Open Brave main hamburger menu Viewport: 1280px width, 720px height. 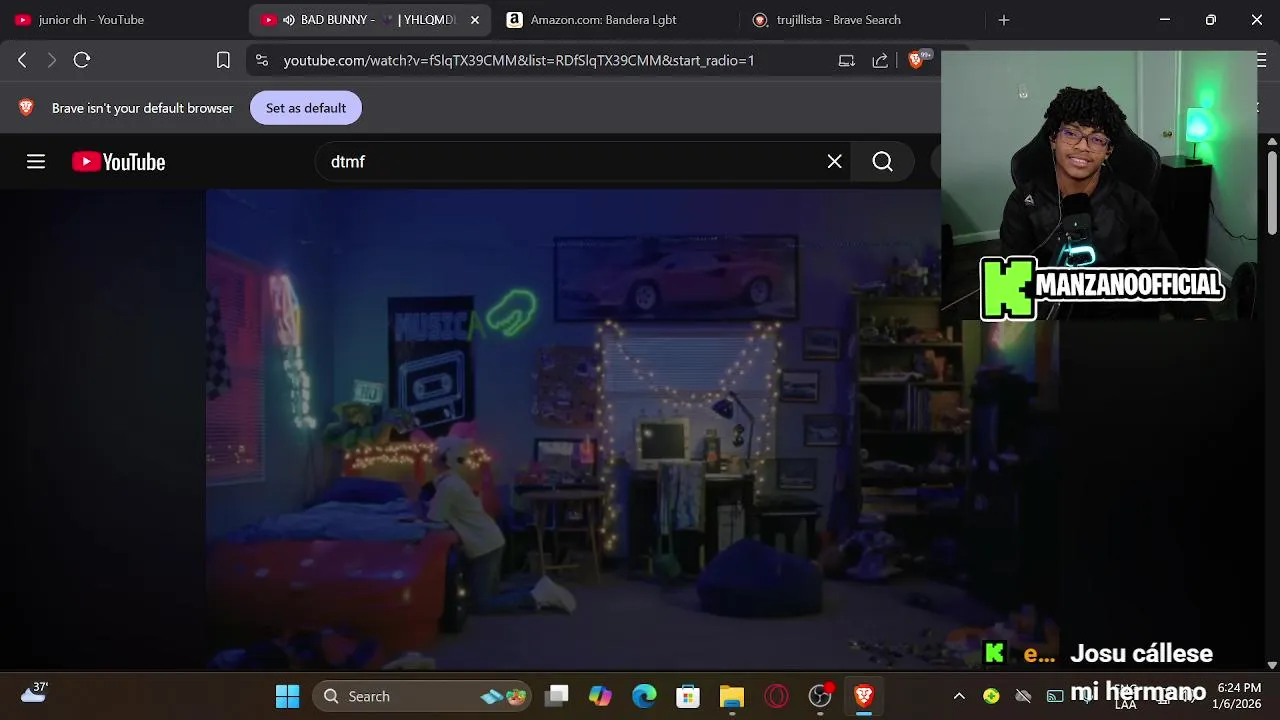pyautogui.click(x=1261, y=60)
